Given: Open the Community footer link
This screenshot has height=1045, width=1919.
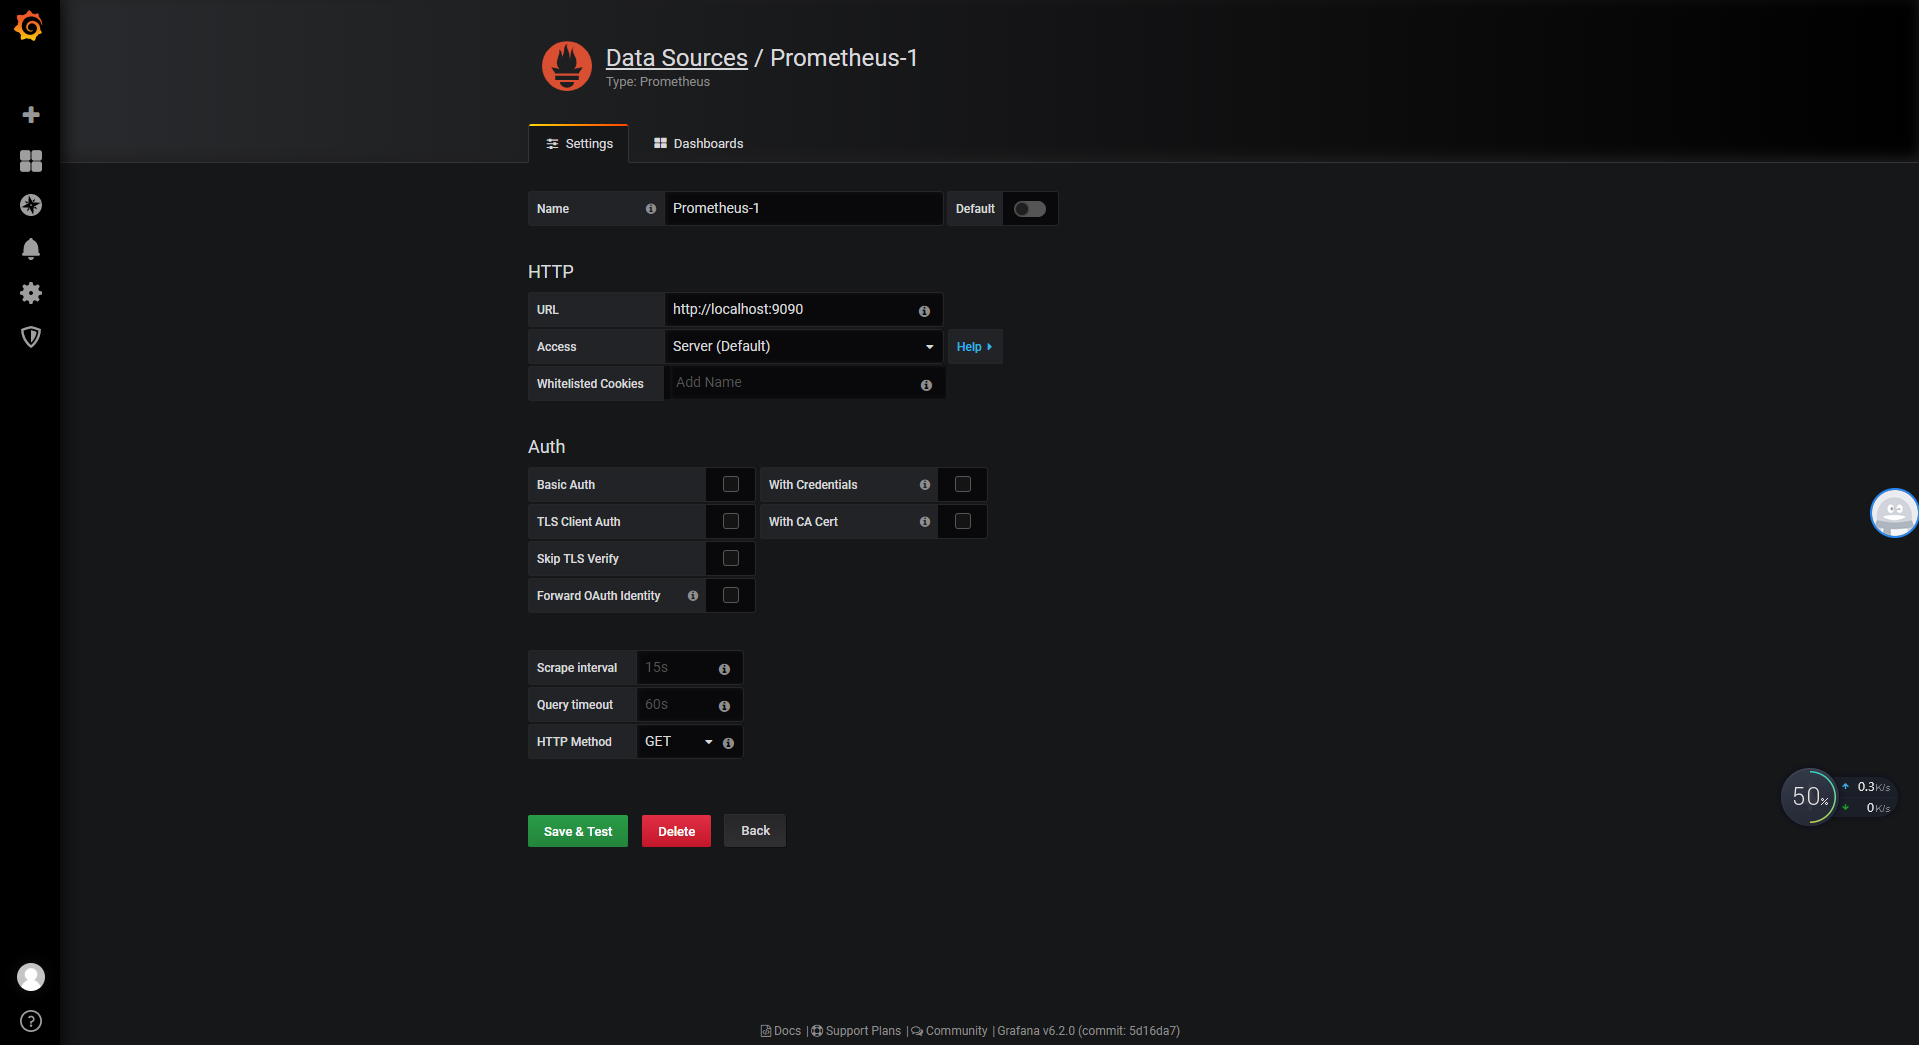Looking at the screenshot, I should [x=949, y=1031].
